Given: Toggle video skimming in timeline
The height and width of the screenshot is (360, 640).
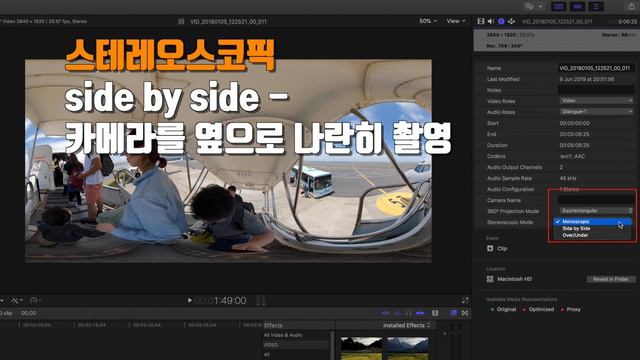Looking at the screenshot, I should (x=385, y=313).
